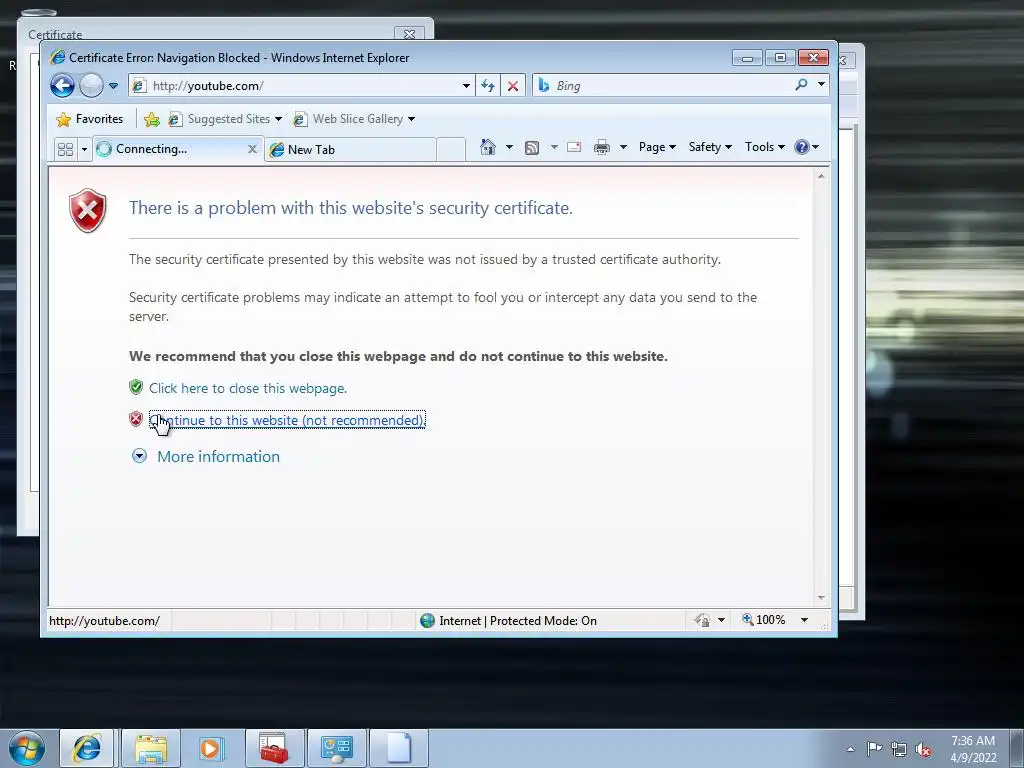Click the More information text link
This screenshot has width=1024, height=768.
point(218,456)
